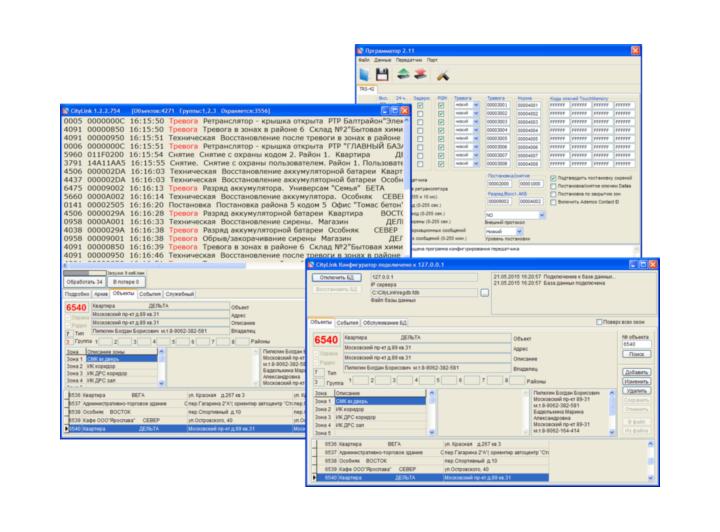Click the floppy disk save icon

click(x=381, y=74)
